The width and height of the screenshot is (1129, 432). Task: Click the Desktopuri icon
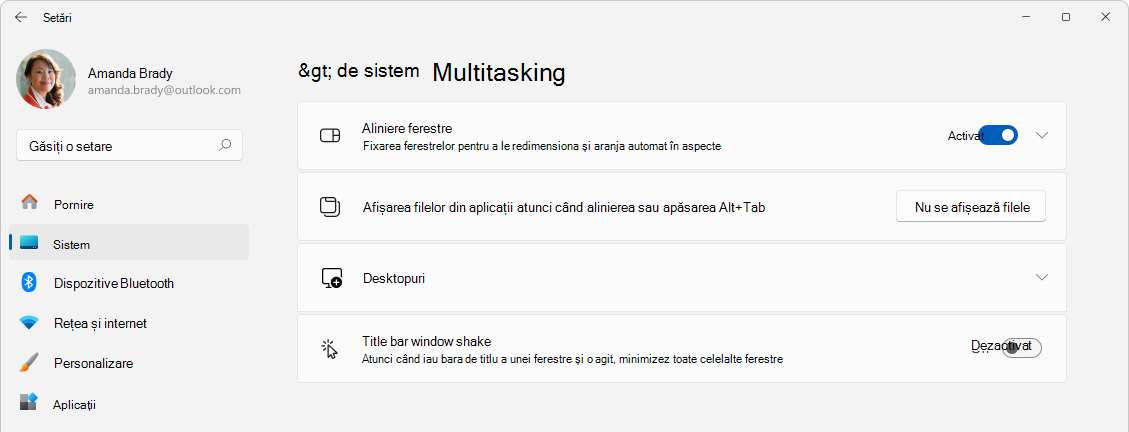[331, 278]
